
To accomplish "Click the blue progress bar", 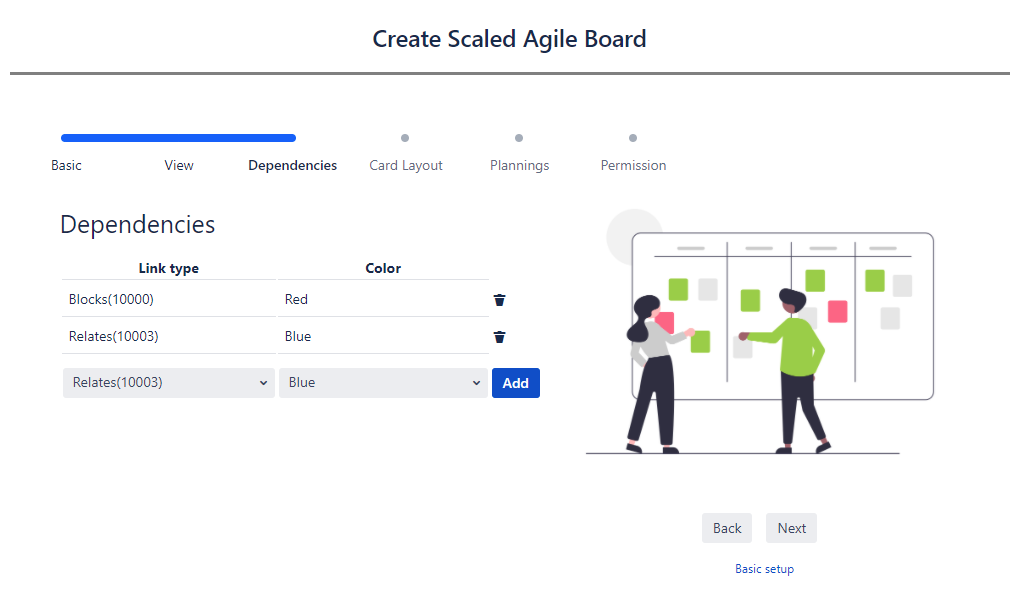I will point(179,138).
